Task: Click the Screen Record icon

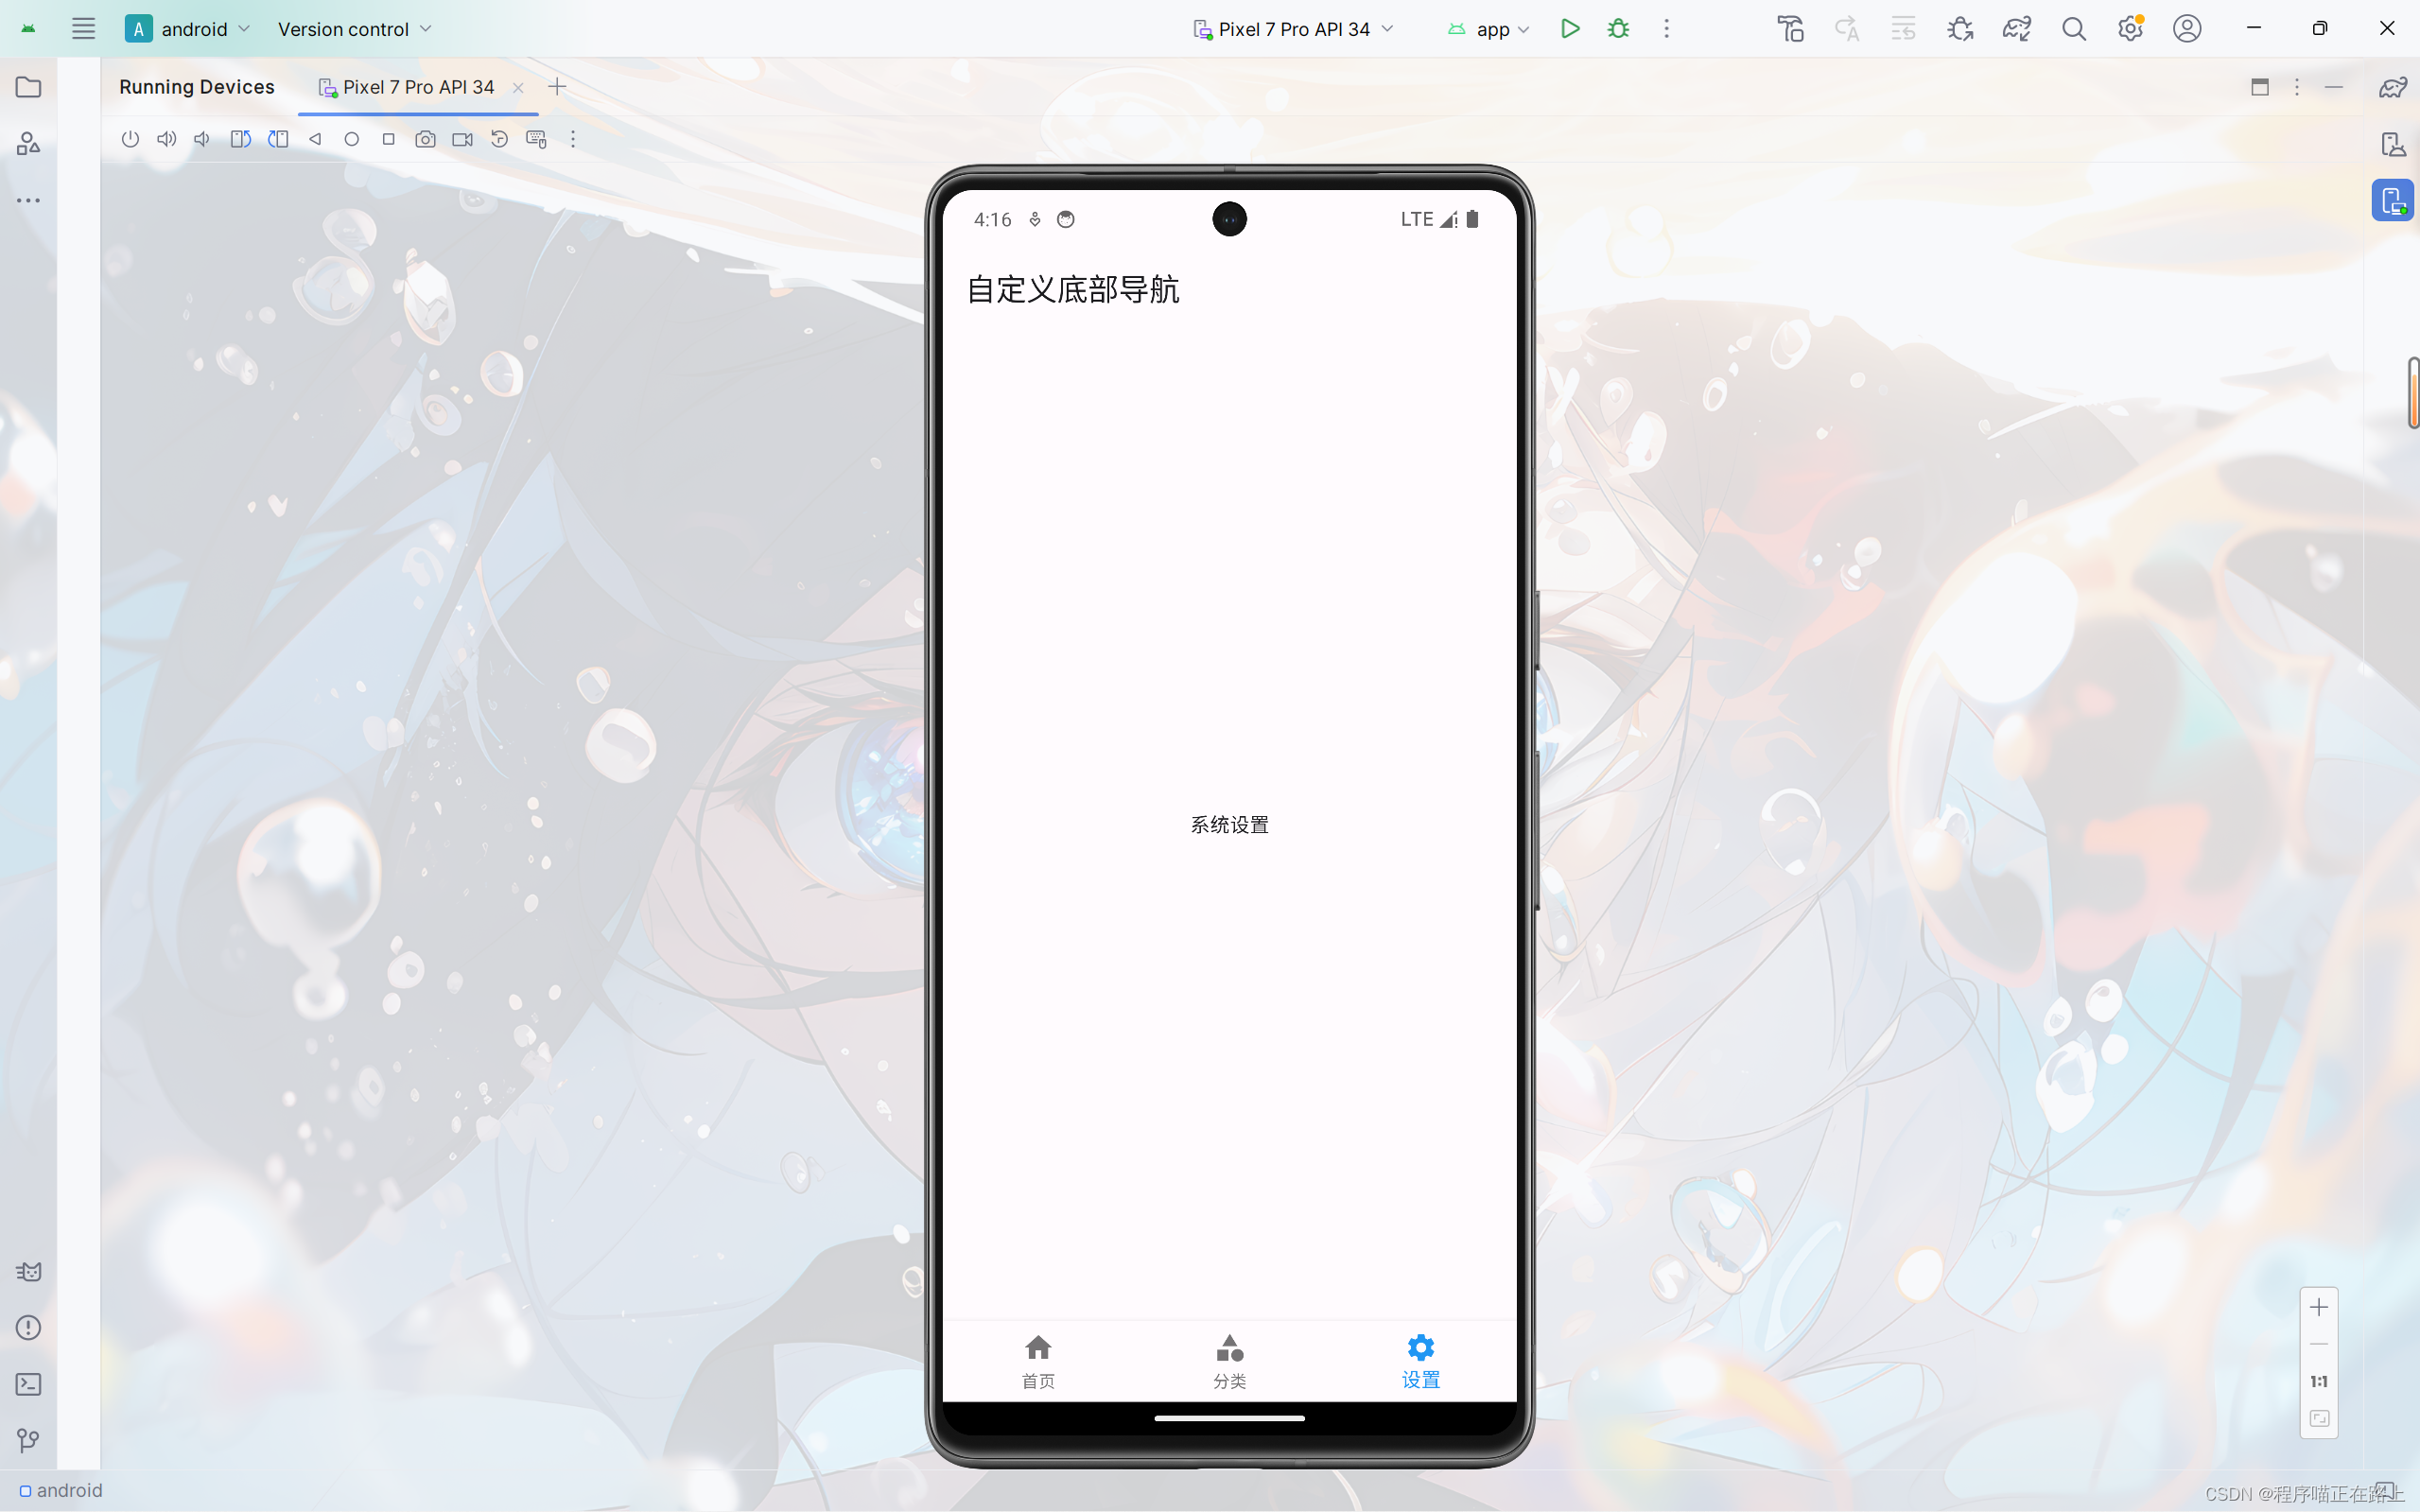Action: pyautogui.click(x=463, y=139)
